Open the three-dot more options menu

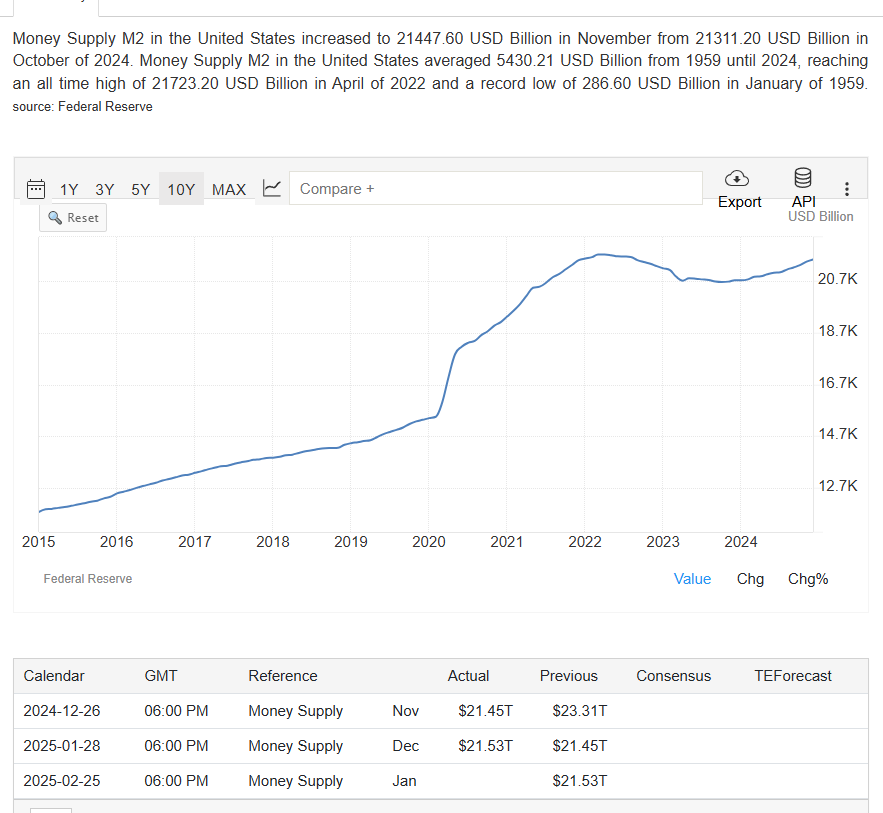(847, 189)
